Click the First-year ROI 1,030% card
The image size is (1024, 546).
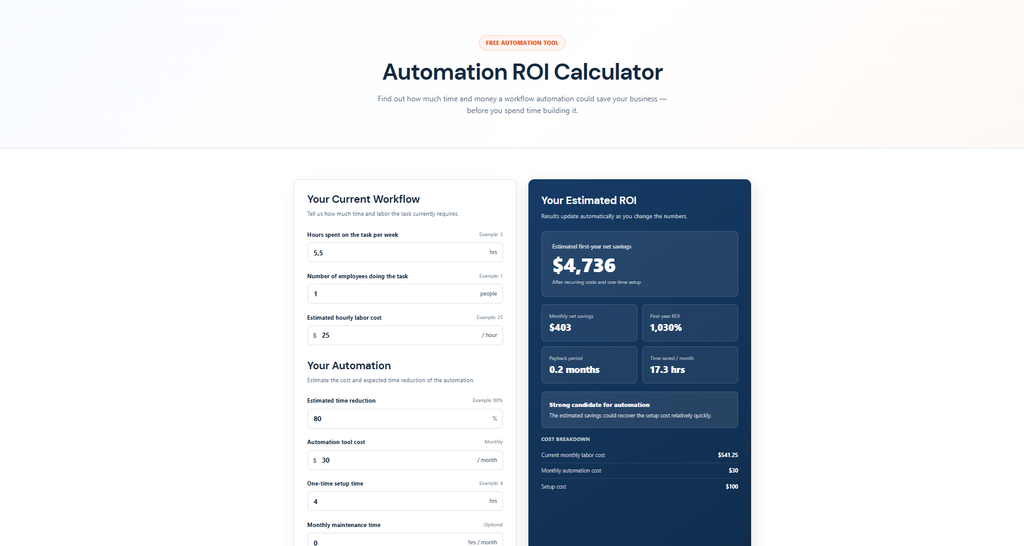tap(690, 323)
